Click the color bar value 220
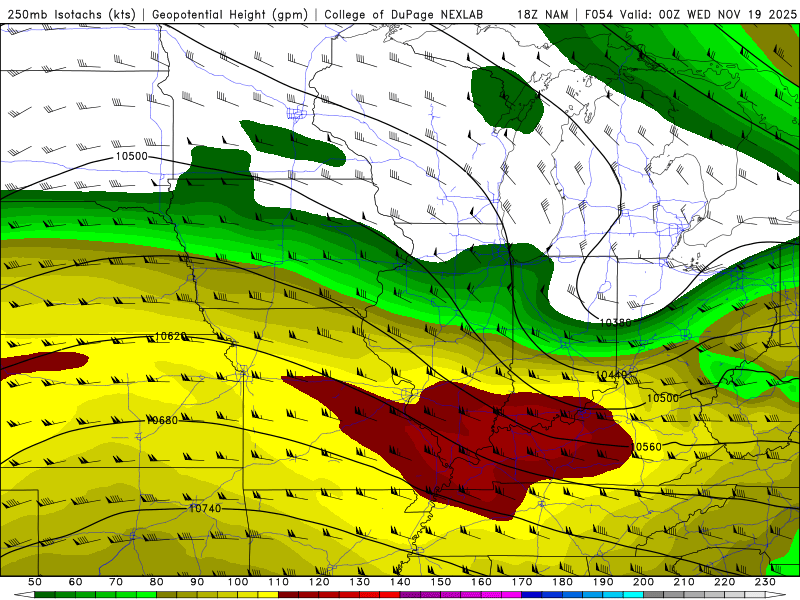 pos(724,582)
